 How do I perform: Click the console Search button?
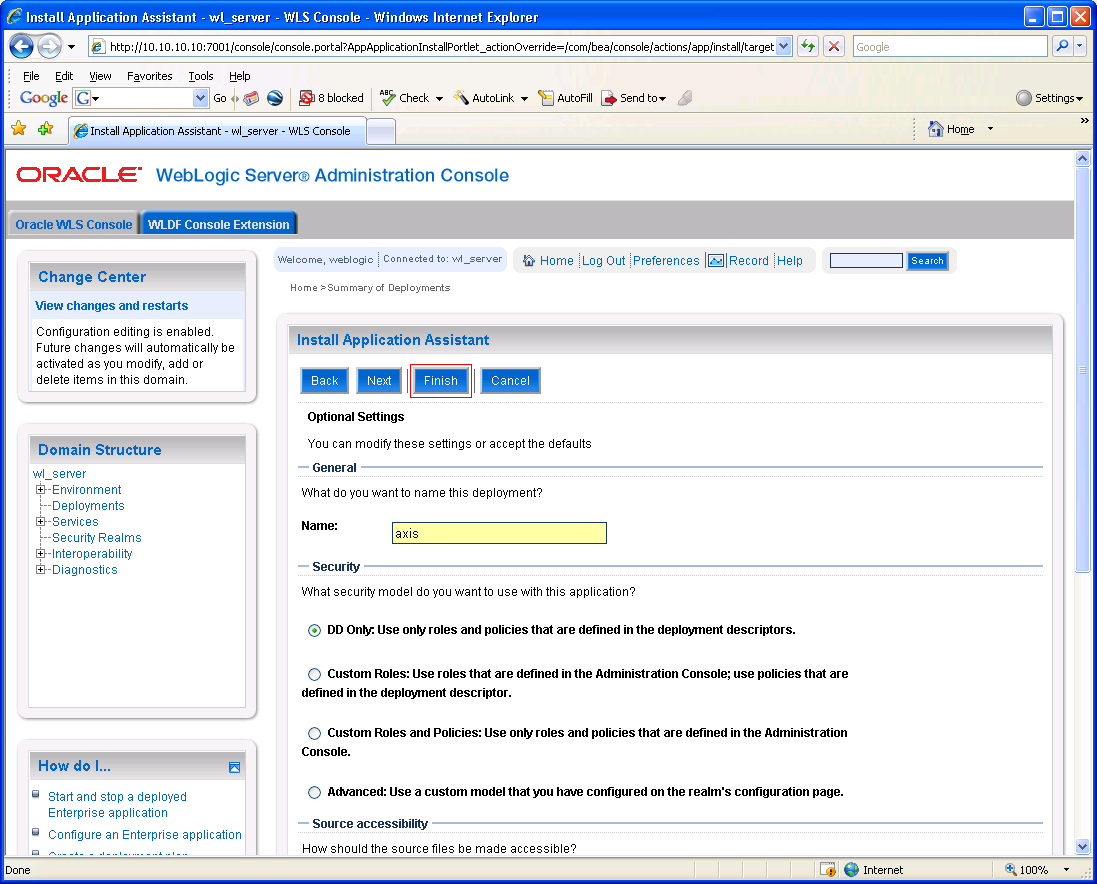pyautogui.click(x=928, y=261)
